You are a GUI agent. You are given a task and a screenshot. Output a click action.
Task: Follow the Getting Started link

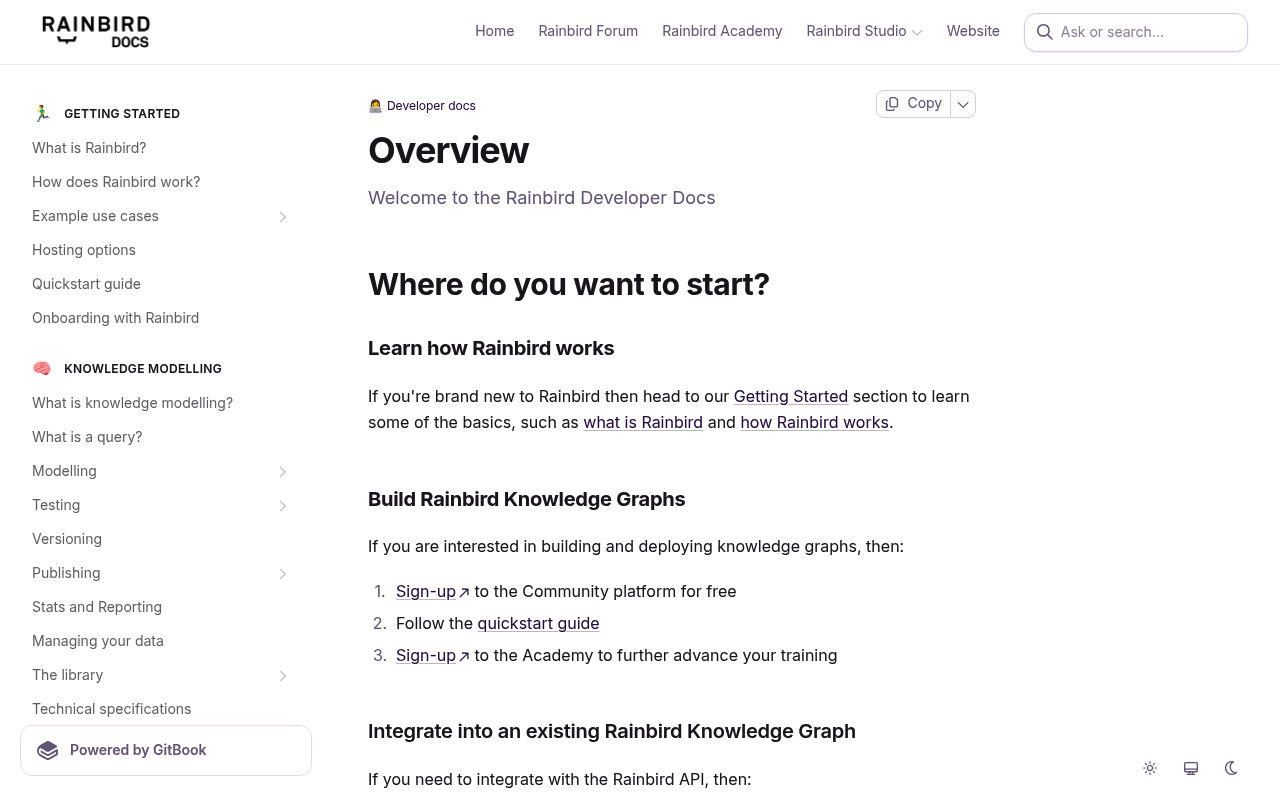tap(791, 397)
